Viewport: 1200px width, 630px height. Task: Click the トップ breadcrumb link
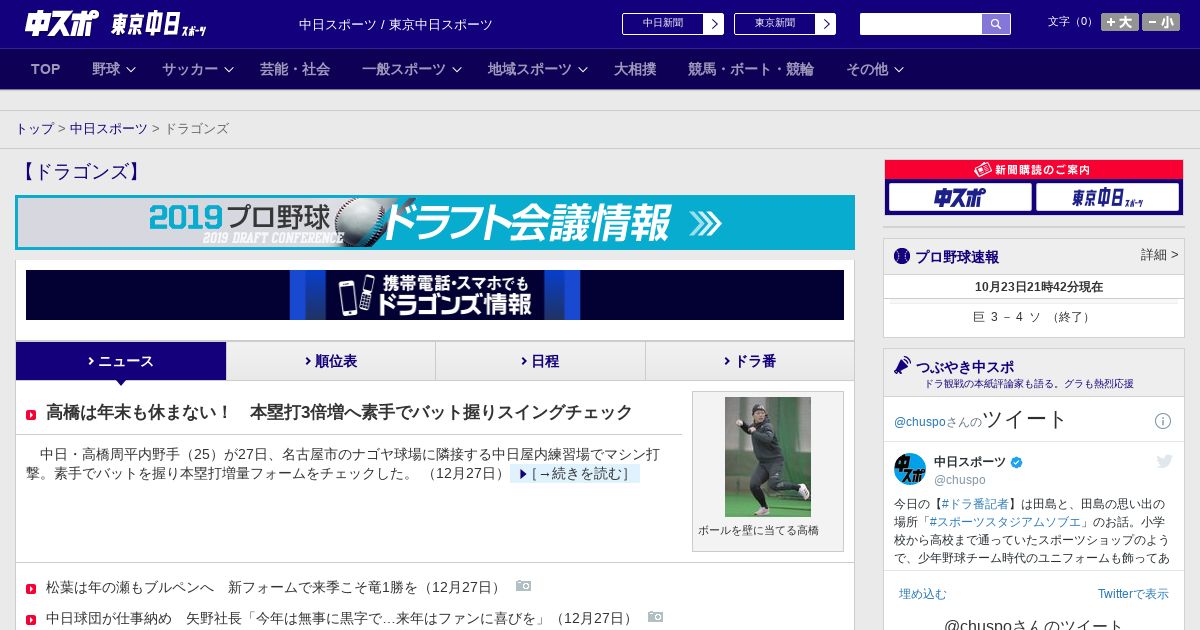[34, 129]
